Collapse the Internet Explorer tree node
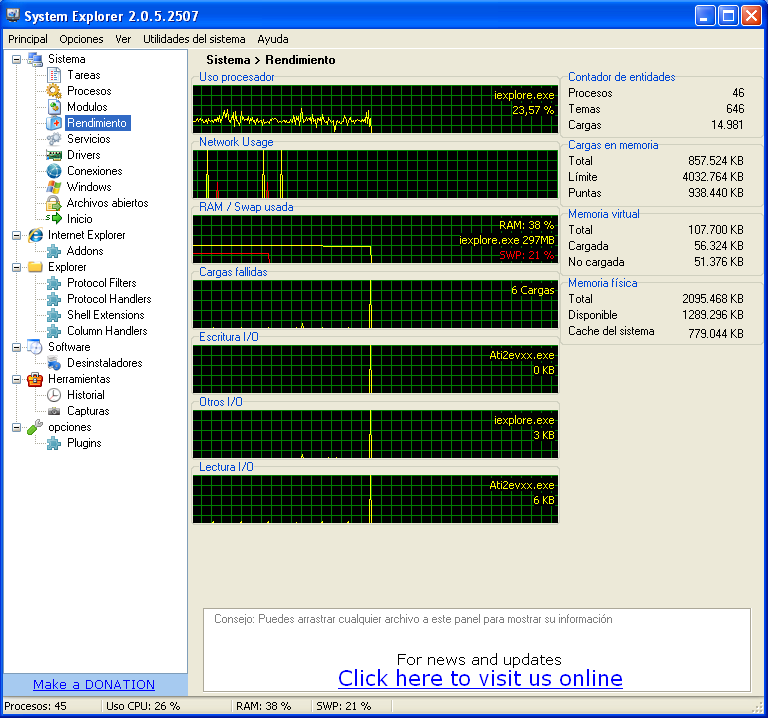 coord(16,236)
